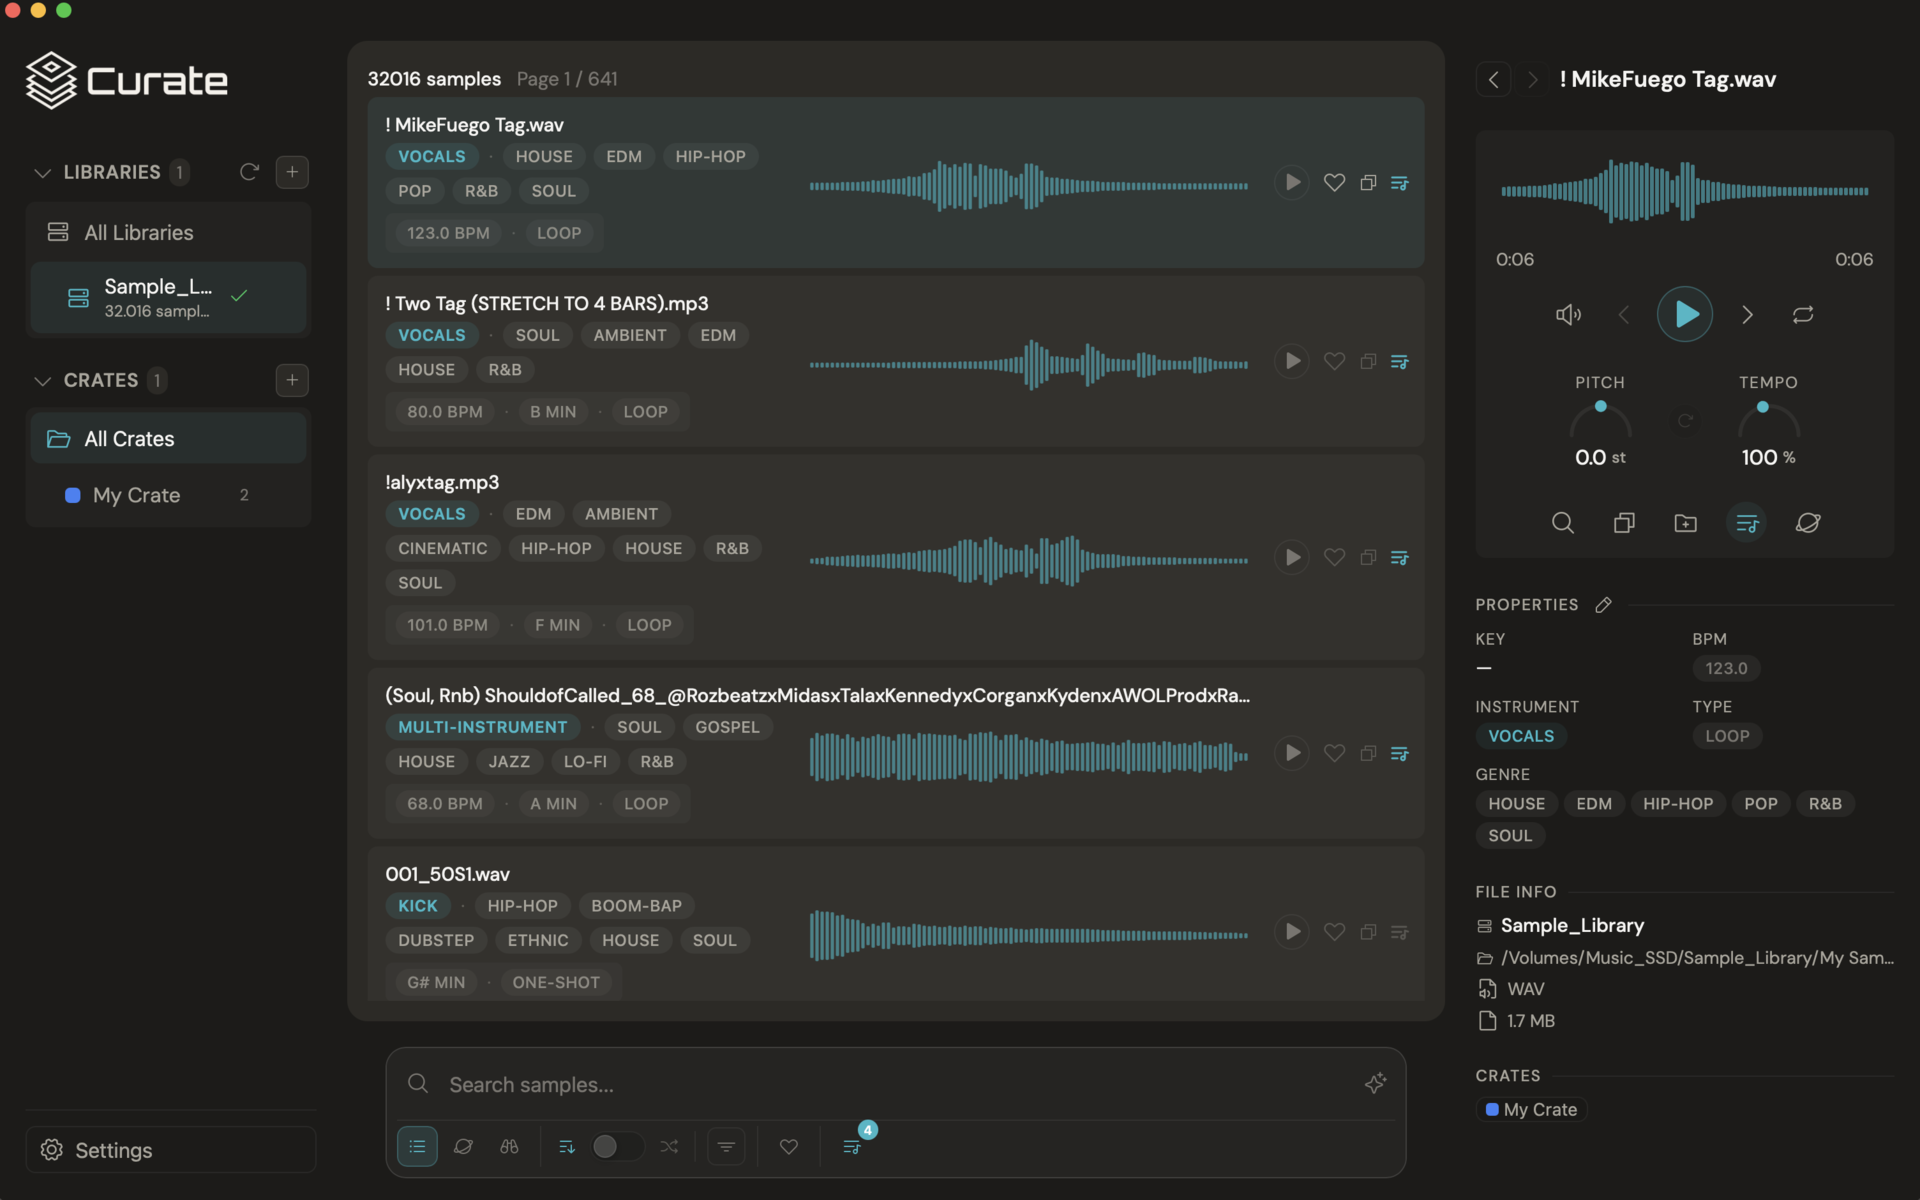This screenshot has height=1200, width=1920.
Task: Click the LOOP type tag in properties
Action: click(x=1727, y=736)
